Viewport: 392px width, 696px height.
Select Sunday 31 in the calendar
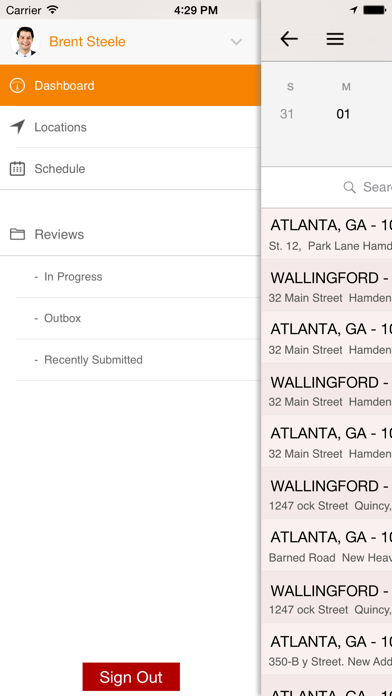pyautogui.click(x=287, y=114)
